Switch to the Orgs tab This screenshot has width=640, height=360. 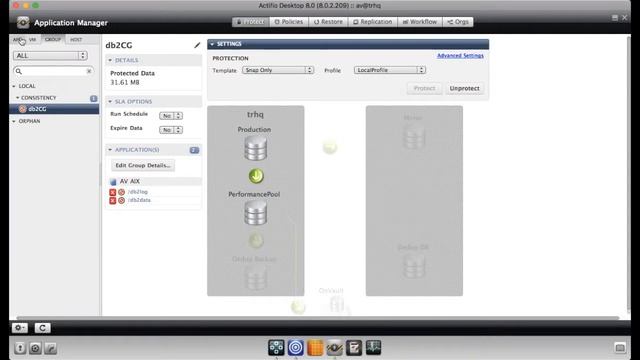[458, 22]
